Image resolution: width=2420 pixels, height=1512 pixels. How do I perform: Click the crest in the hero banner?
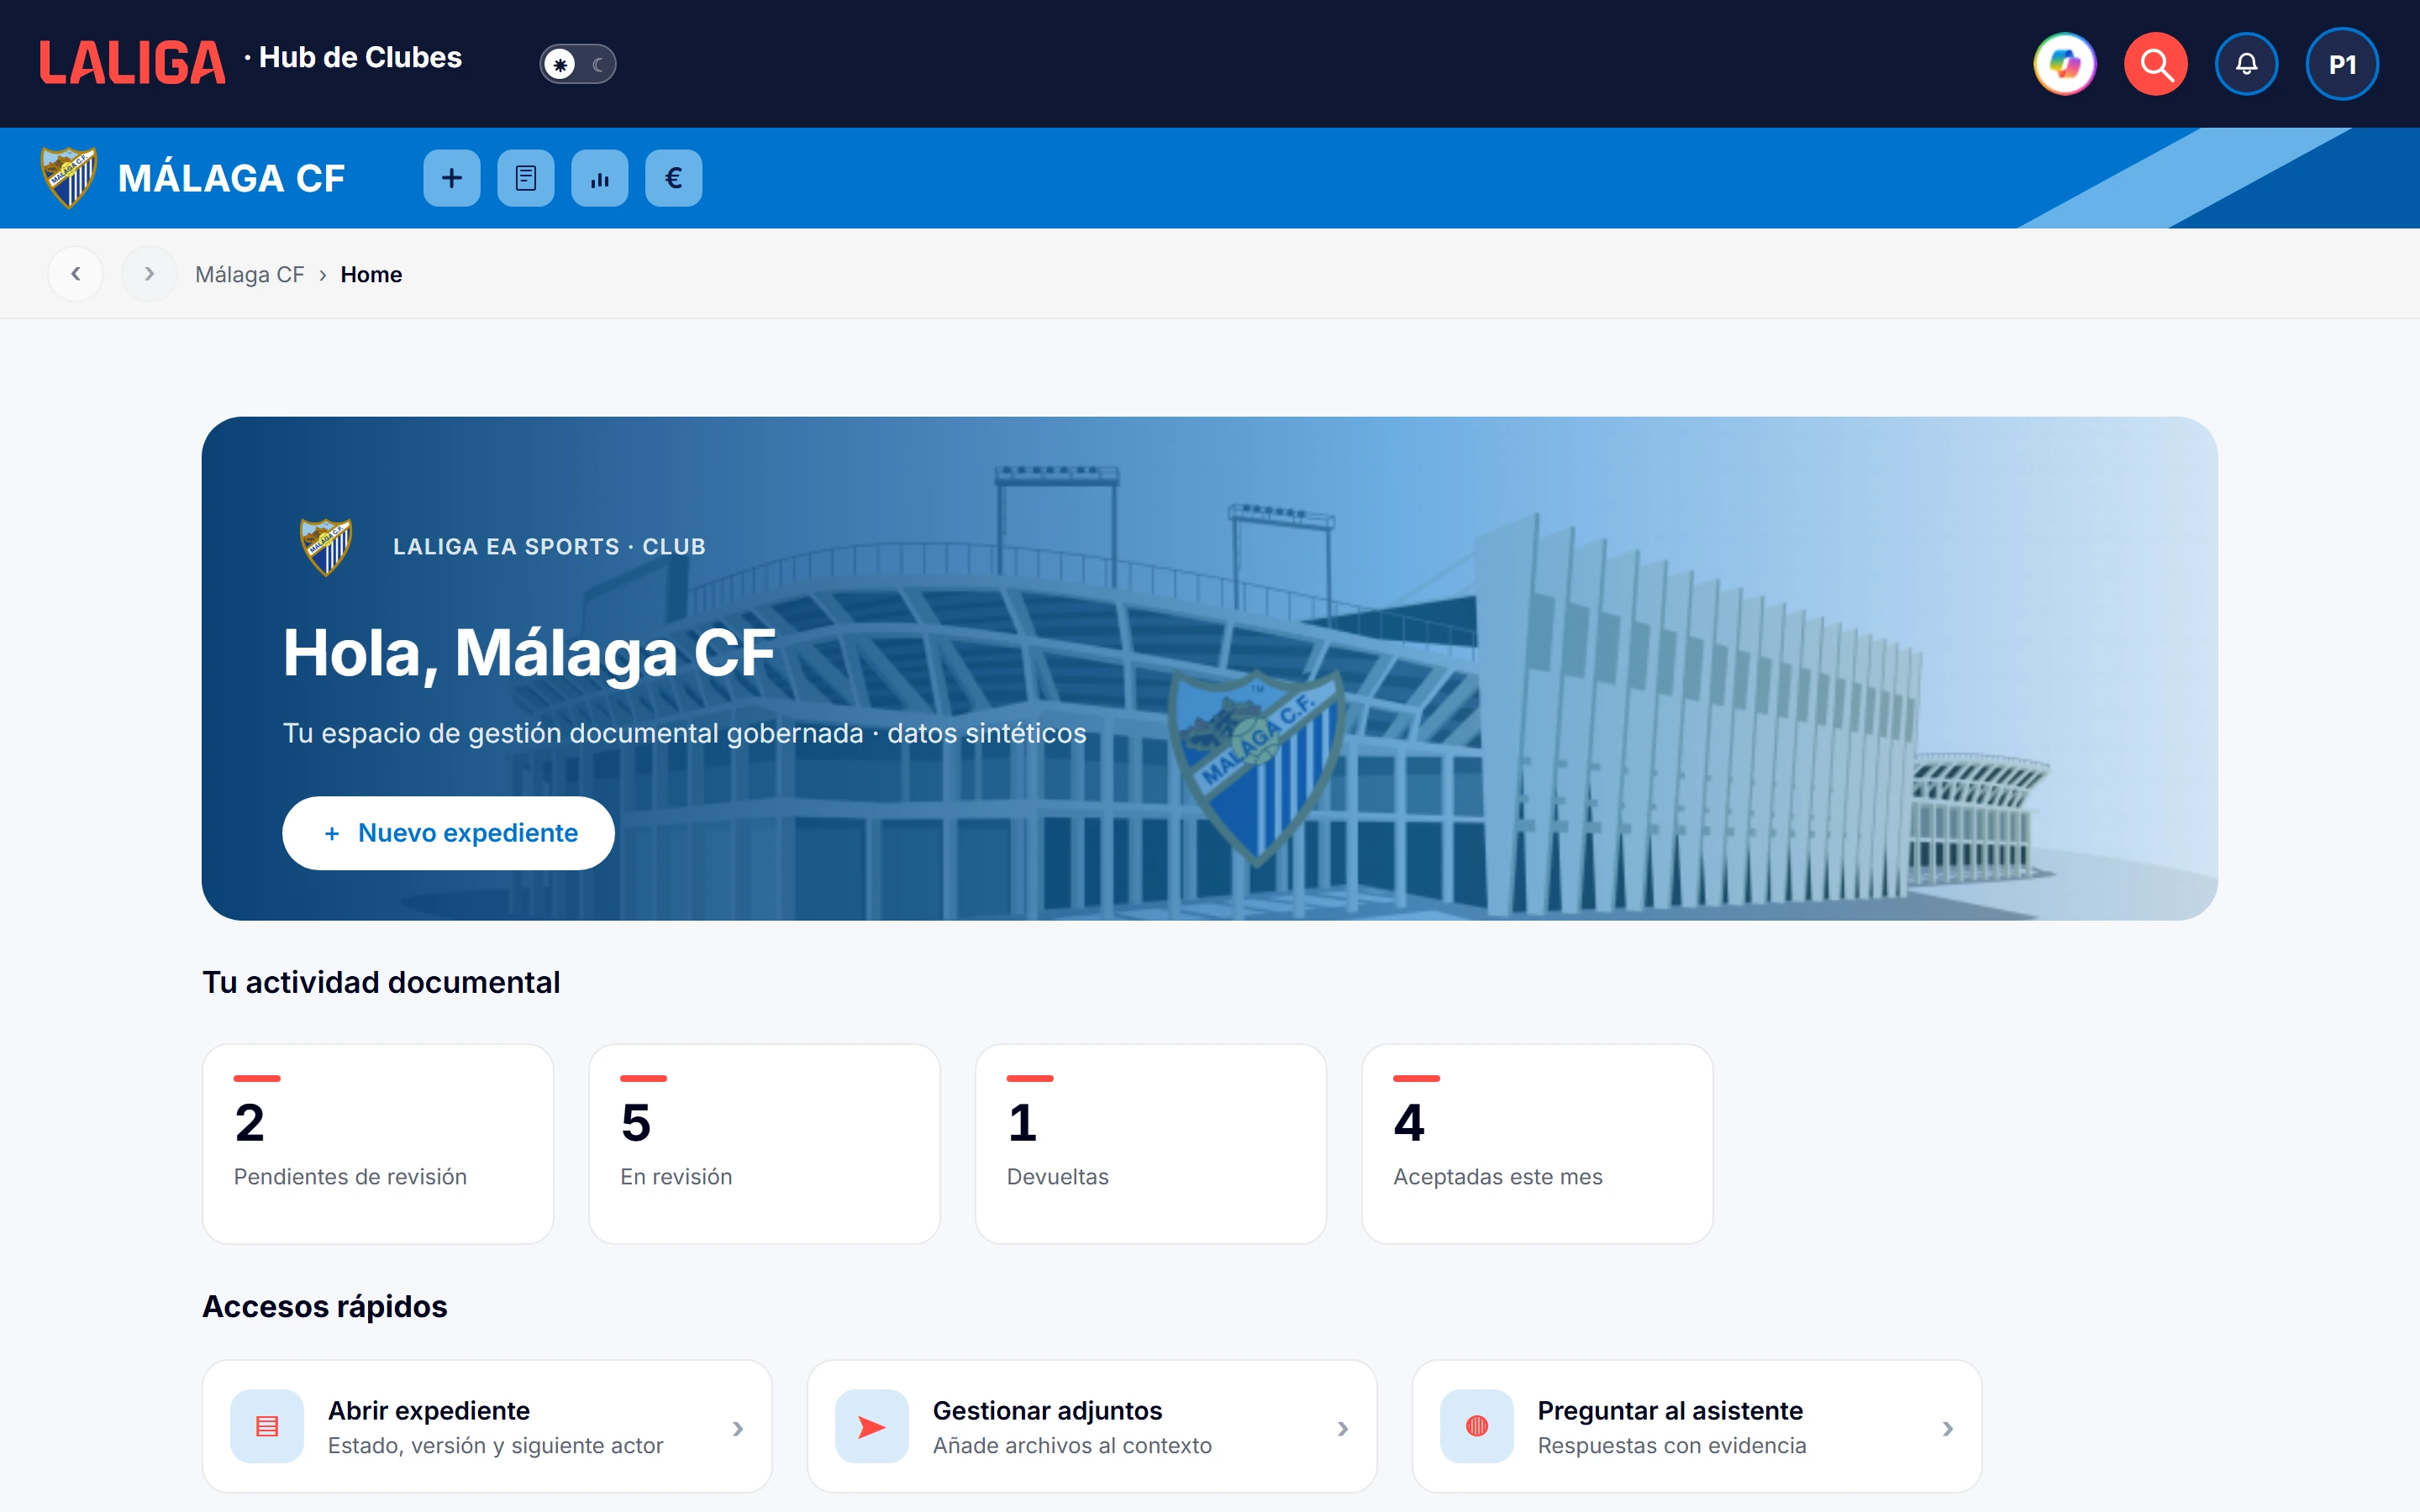coord(326,546)
